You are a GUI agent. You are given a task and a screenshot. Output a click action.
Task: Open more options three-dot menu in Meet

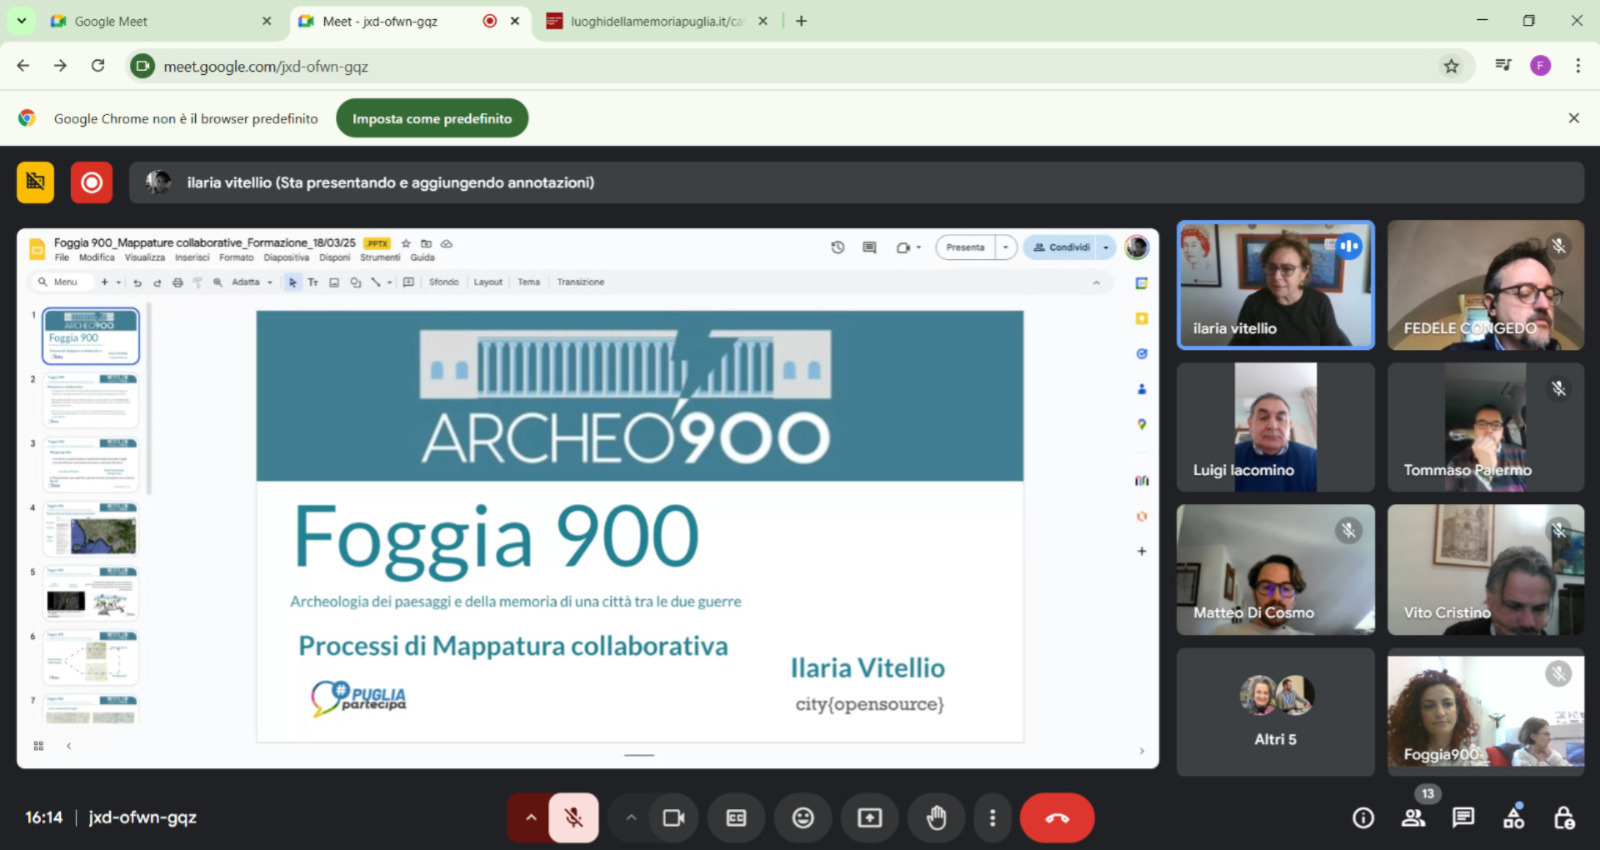coord(992,818)
